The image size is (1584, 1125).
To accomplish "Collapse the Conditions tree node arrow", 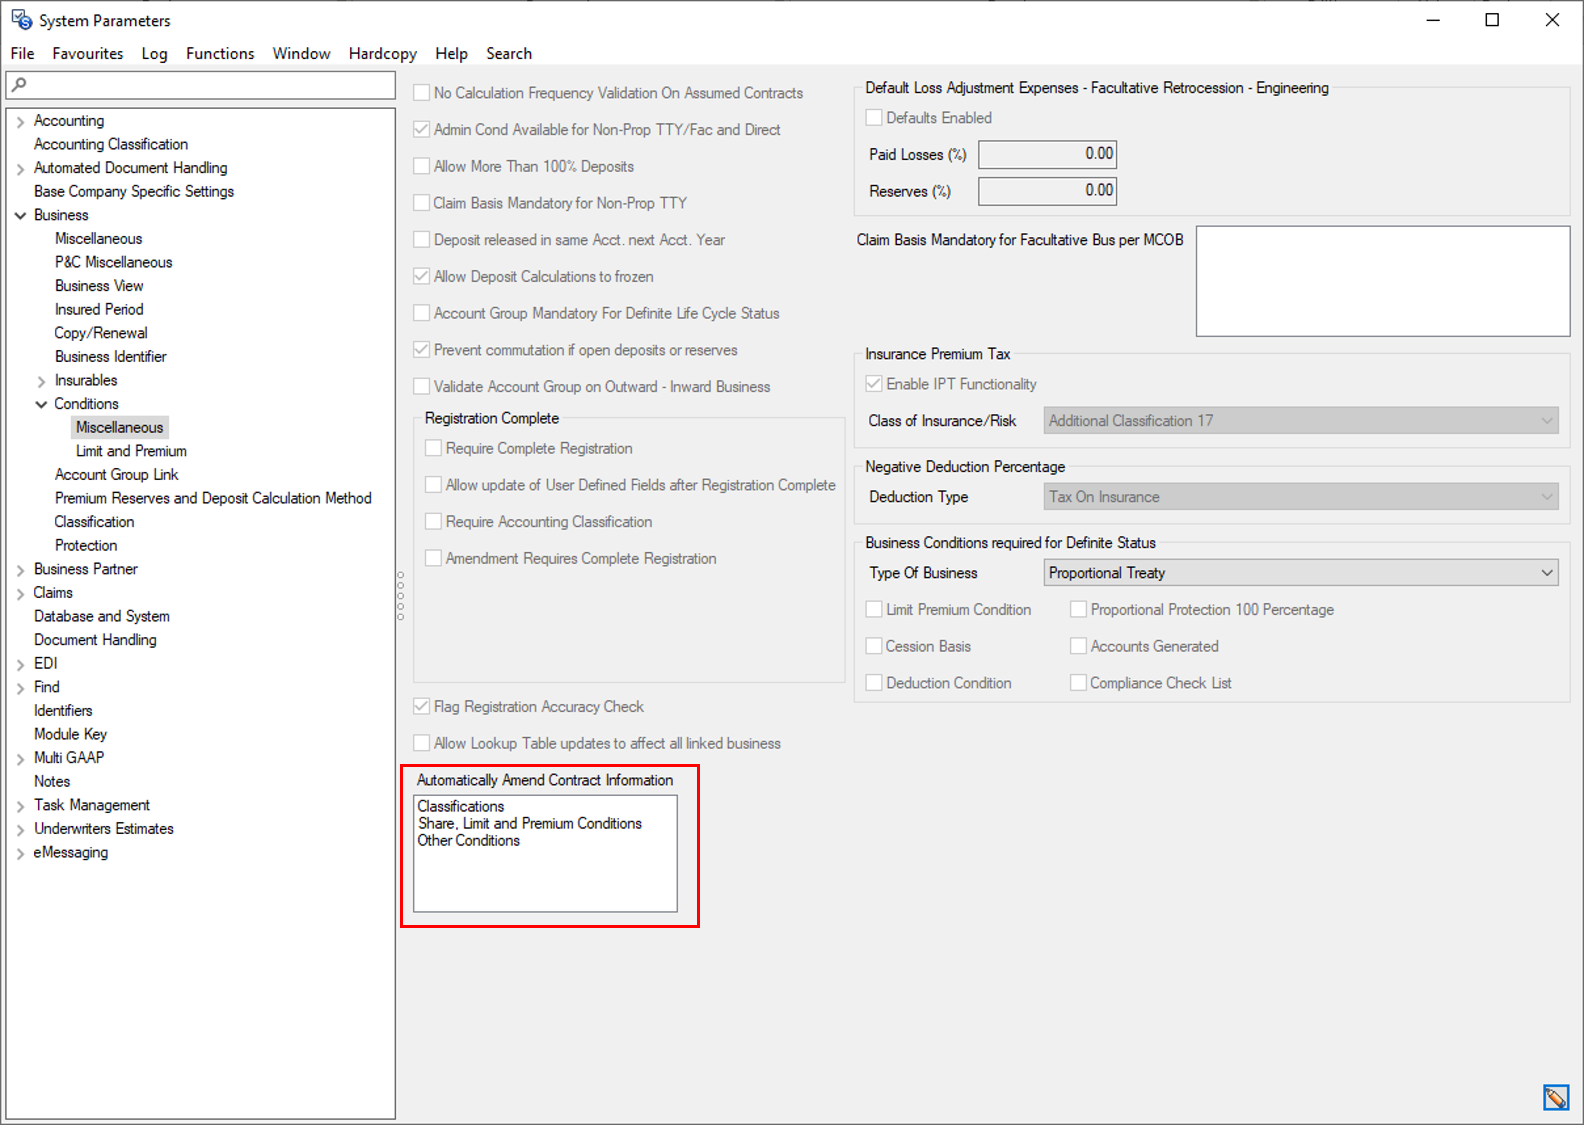I will pos(41,405).
